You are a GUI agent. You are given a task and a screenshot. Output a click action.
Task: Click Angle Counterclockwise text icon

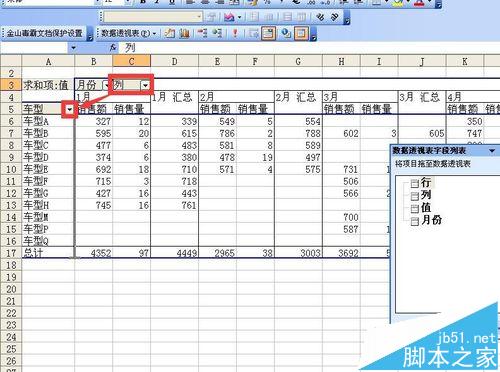335,17
